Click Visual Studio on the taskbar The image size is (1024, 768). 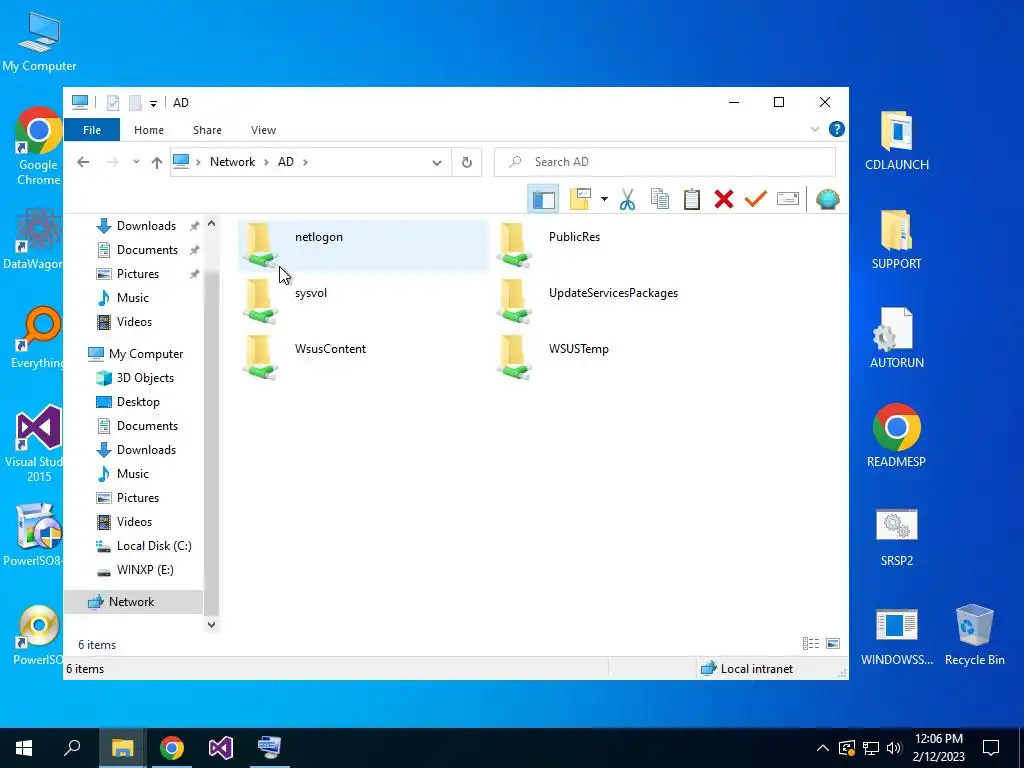221,748
